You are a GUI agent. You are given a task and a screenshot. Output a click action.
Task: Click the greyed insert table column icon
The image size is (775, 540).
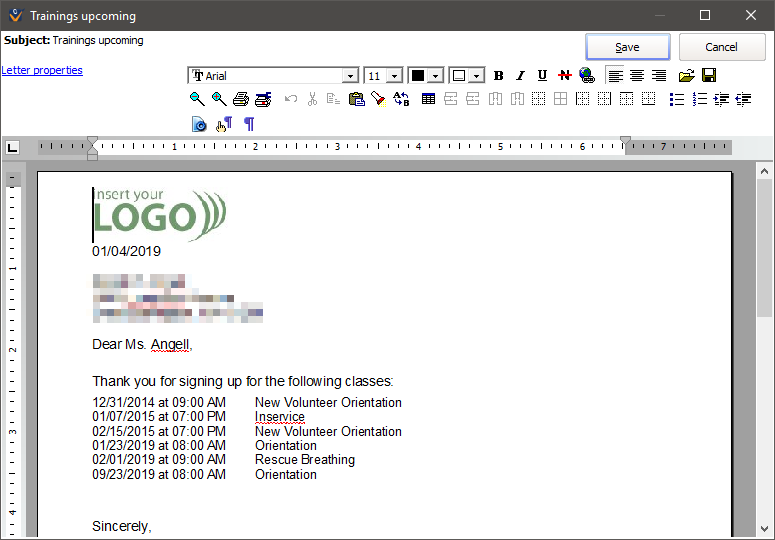click(x=495, y=99)
